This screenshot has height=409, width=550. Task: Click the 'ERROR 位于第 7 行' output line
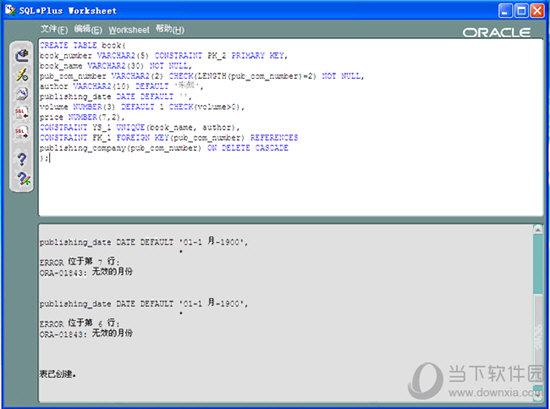point(80,262)
